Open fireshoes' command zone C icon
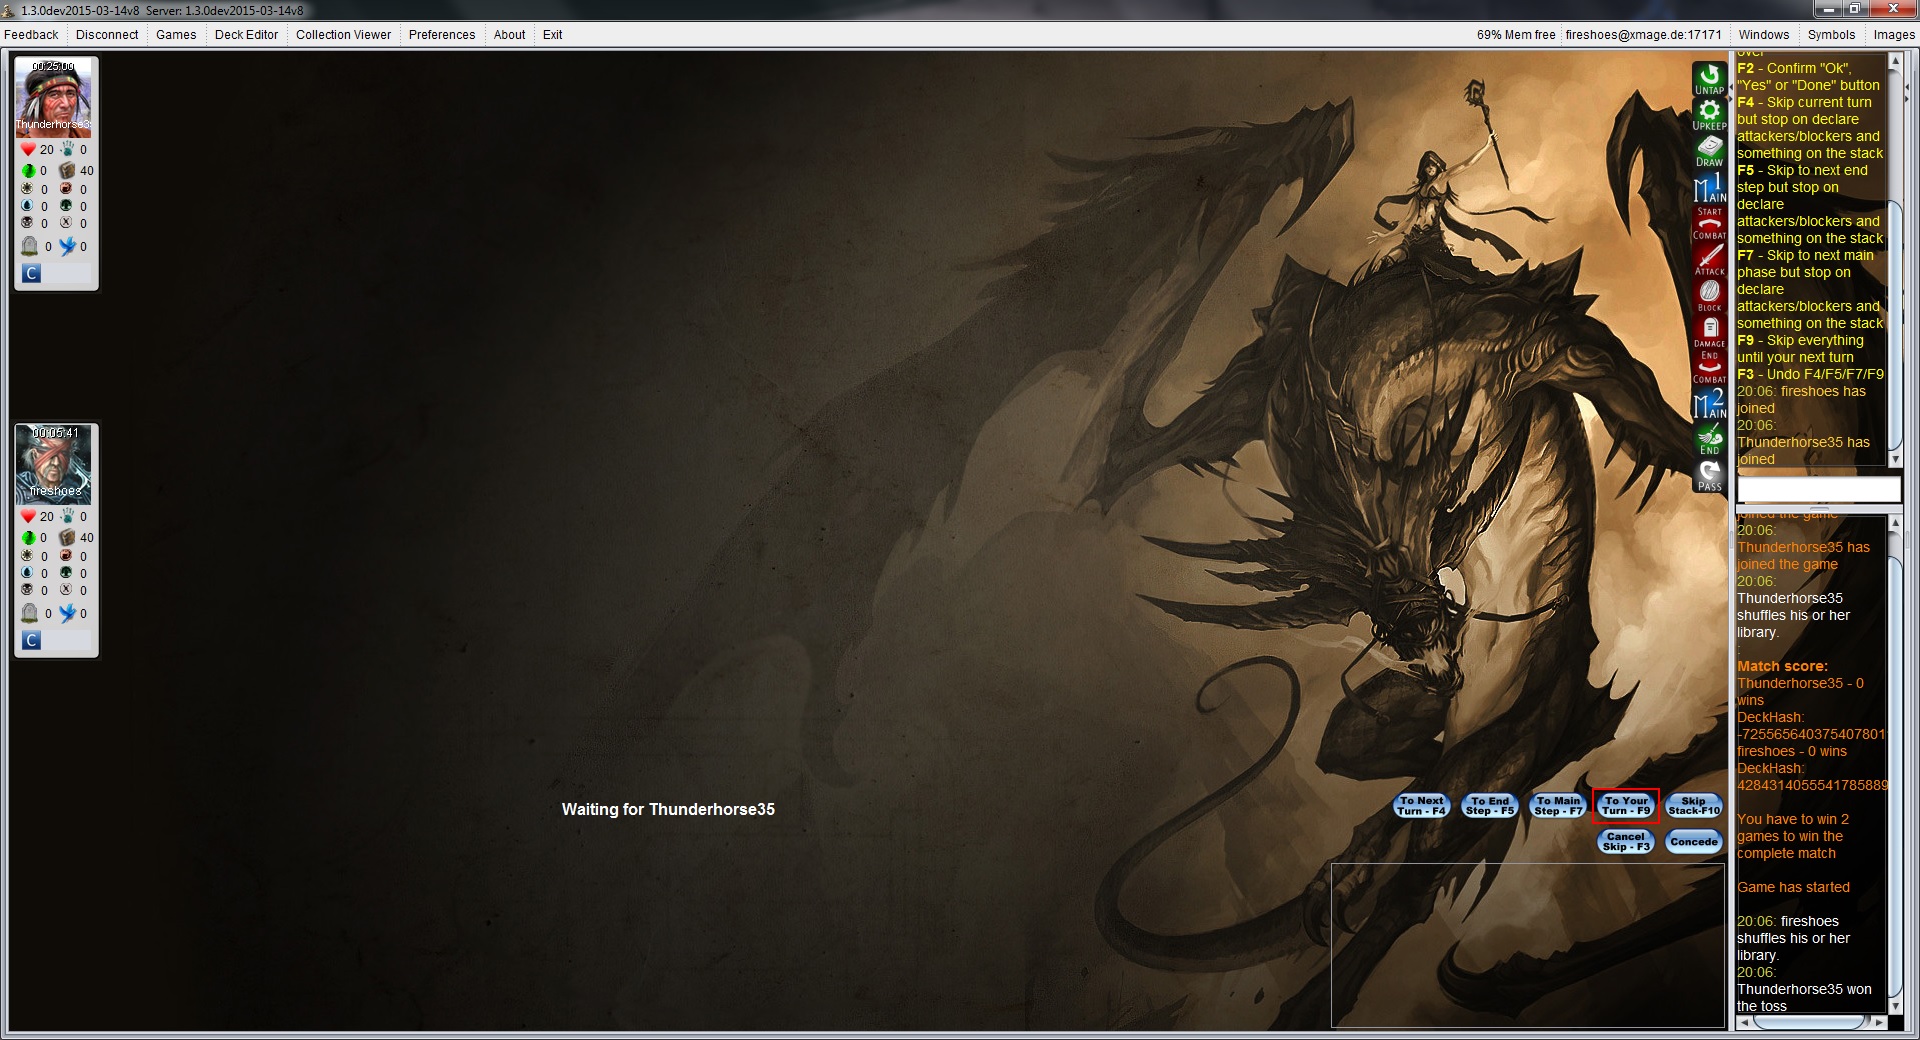Image resolution: width=1920 pixels, height=1040 pixels. coord(31,640)
